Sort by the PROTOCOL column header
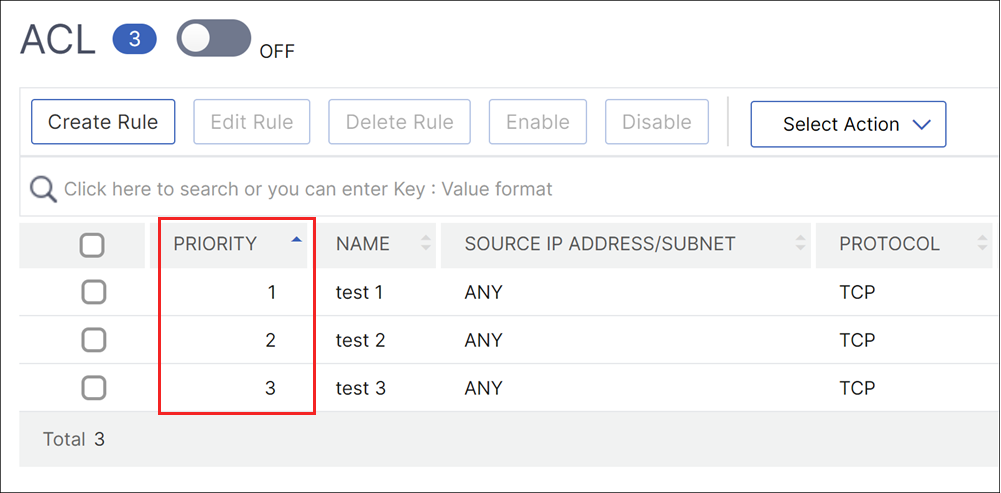1001x493 pixels. point(903,244)
